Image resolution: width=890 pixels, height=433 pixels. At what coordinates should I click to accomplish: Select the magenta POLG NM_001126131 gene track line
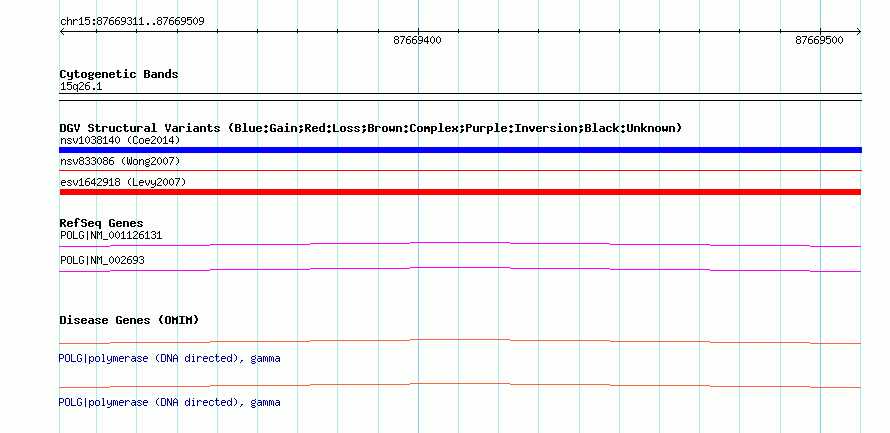[460, 244]
